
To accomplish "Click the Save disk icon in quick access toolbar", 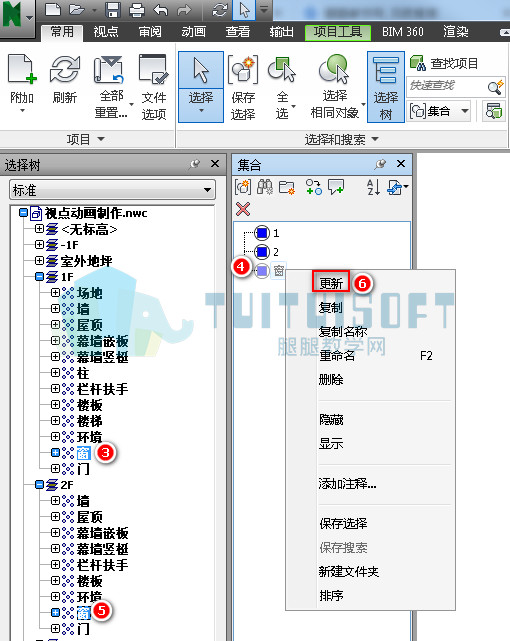I will tap(113, 9).
